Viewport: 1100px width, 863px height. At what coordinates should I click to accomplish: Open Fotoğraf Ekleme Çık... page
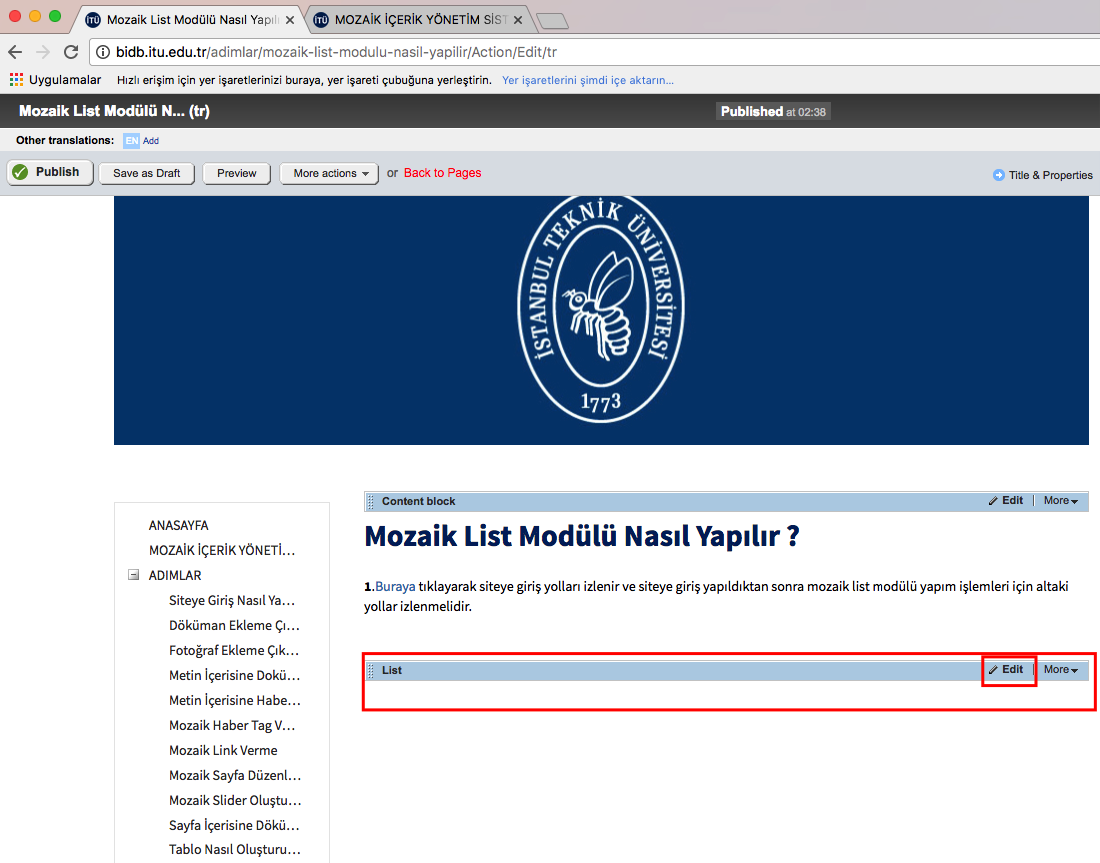pyautogui.click(x=234, y=650)
